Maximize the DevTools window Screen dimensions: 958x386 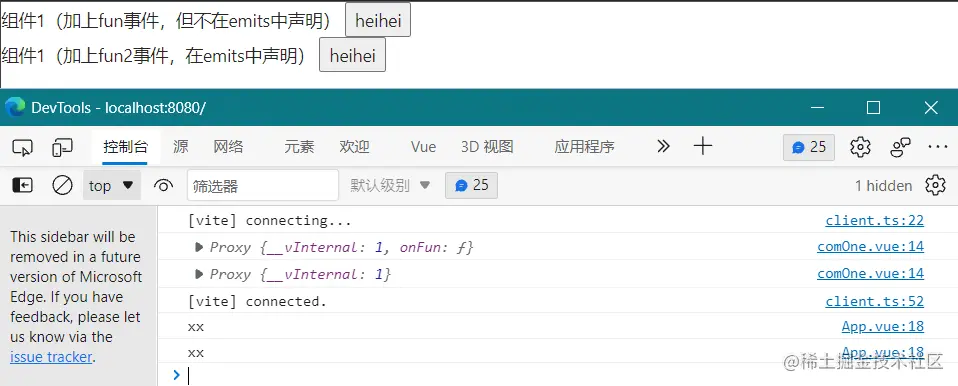click(x=874, y=108)
